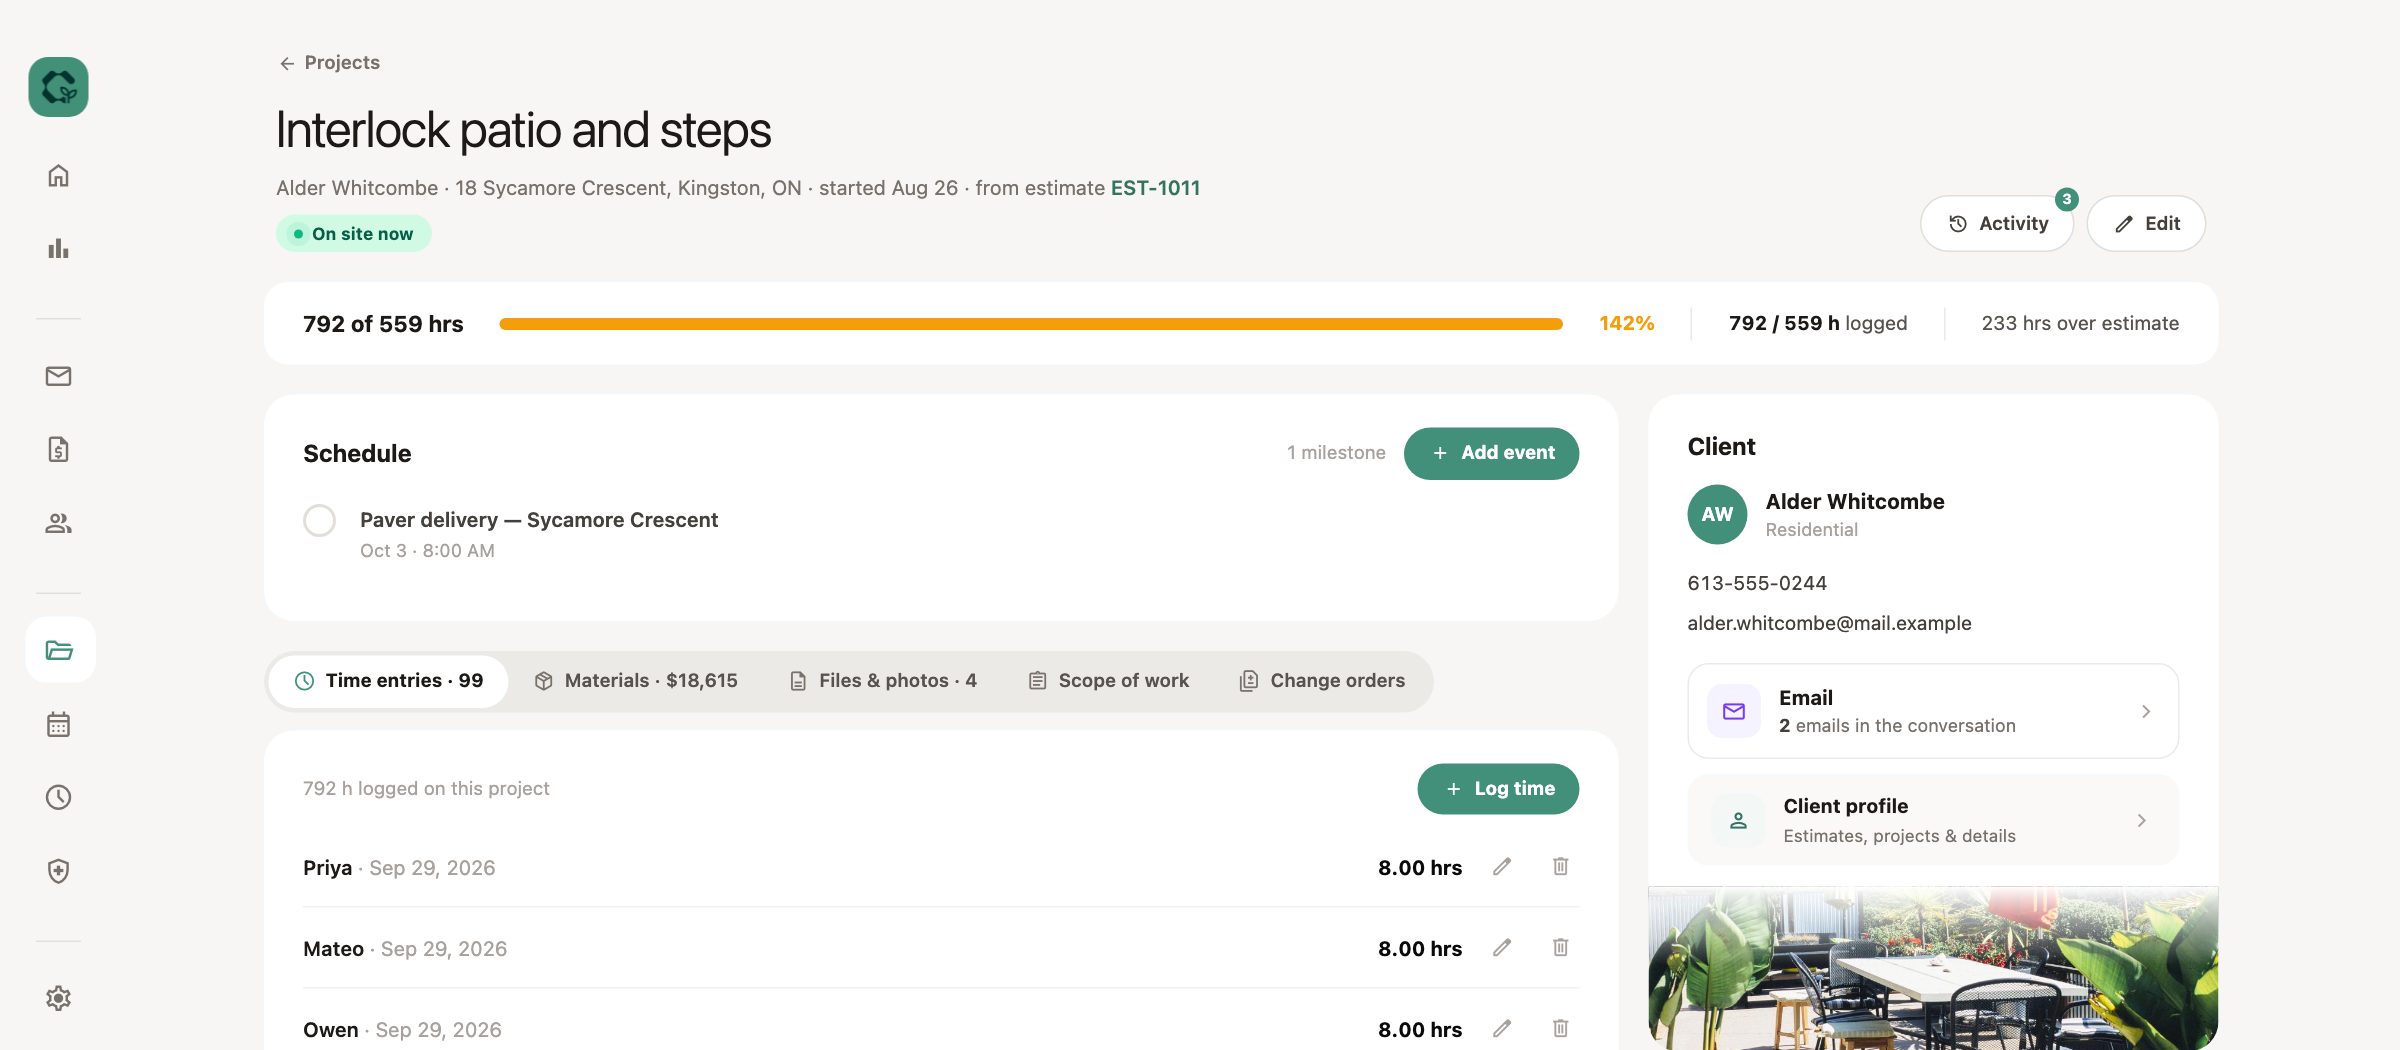Image resolution: width=2400 pixels, height=1050 pixels.
Task: Click the green app logo icon
Action: click(x=58, y=87)
